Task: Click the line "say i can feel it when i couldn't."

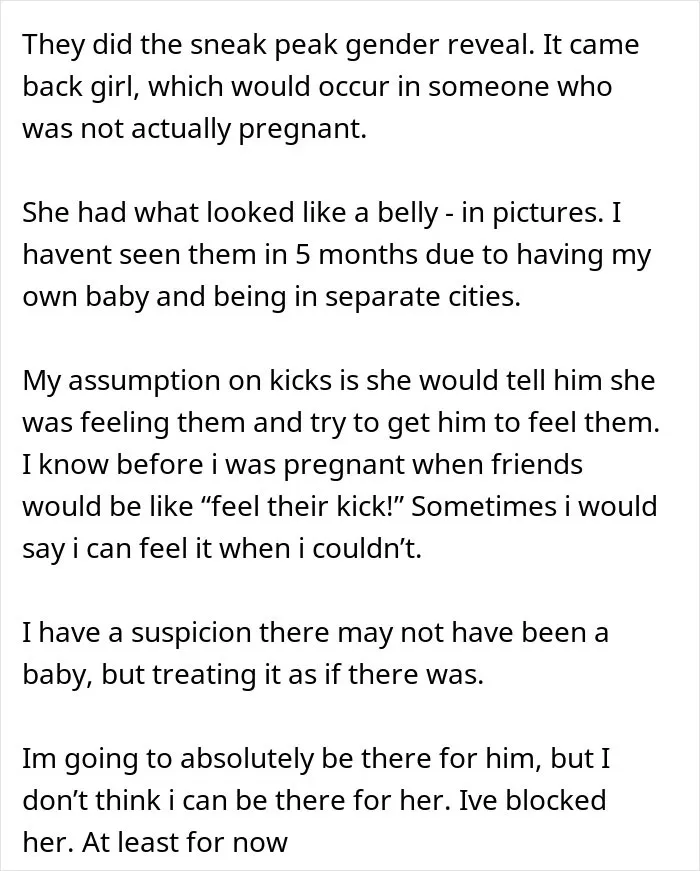Action: 222,548
